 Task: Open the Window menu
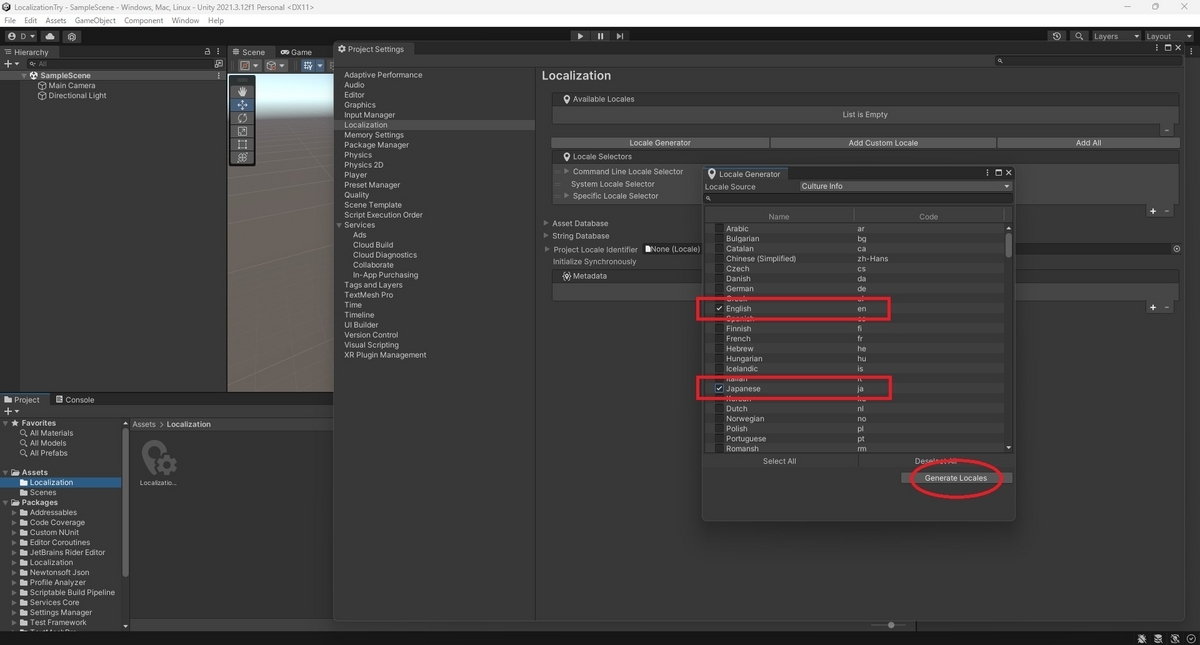(185, 20)
